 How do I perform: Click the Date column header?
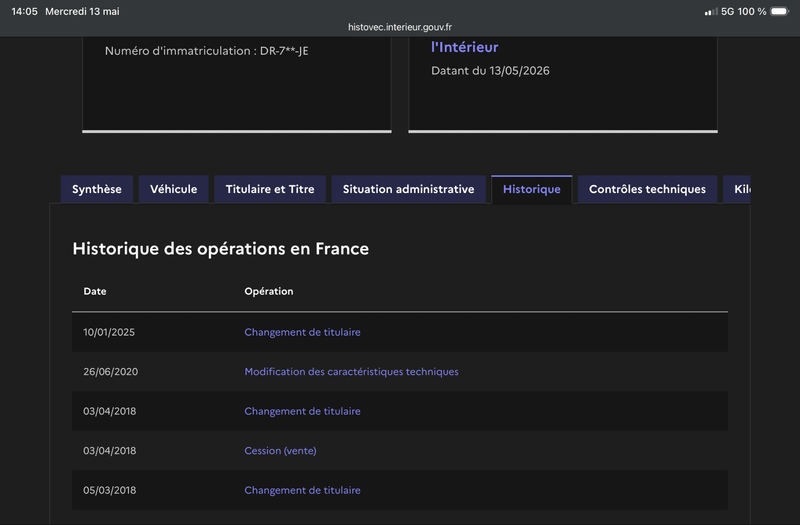click(x=95, y=291)
